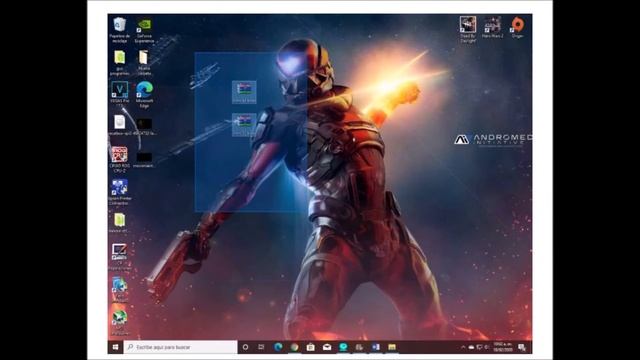Select the Nueva carpeta folder icon

pyautogui.click(x=144, y=62)
